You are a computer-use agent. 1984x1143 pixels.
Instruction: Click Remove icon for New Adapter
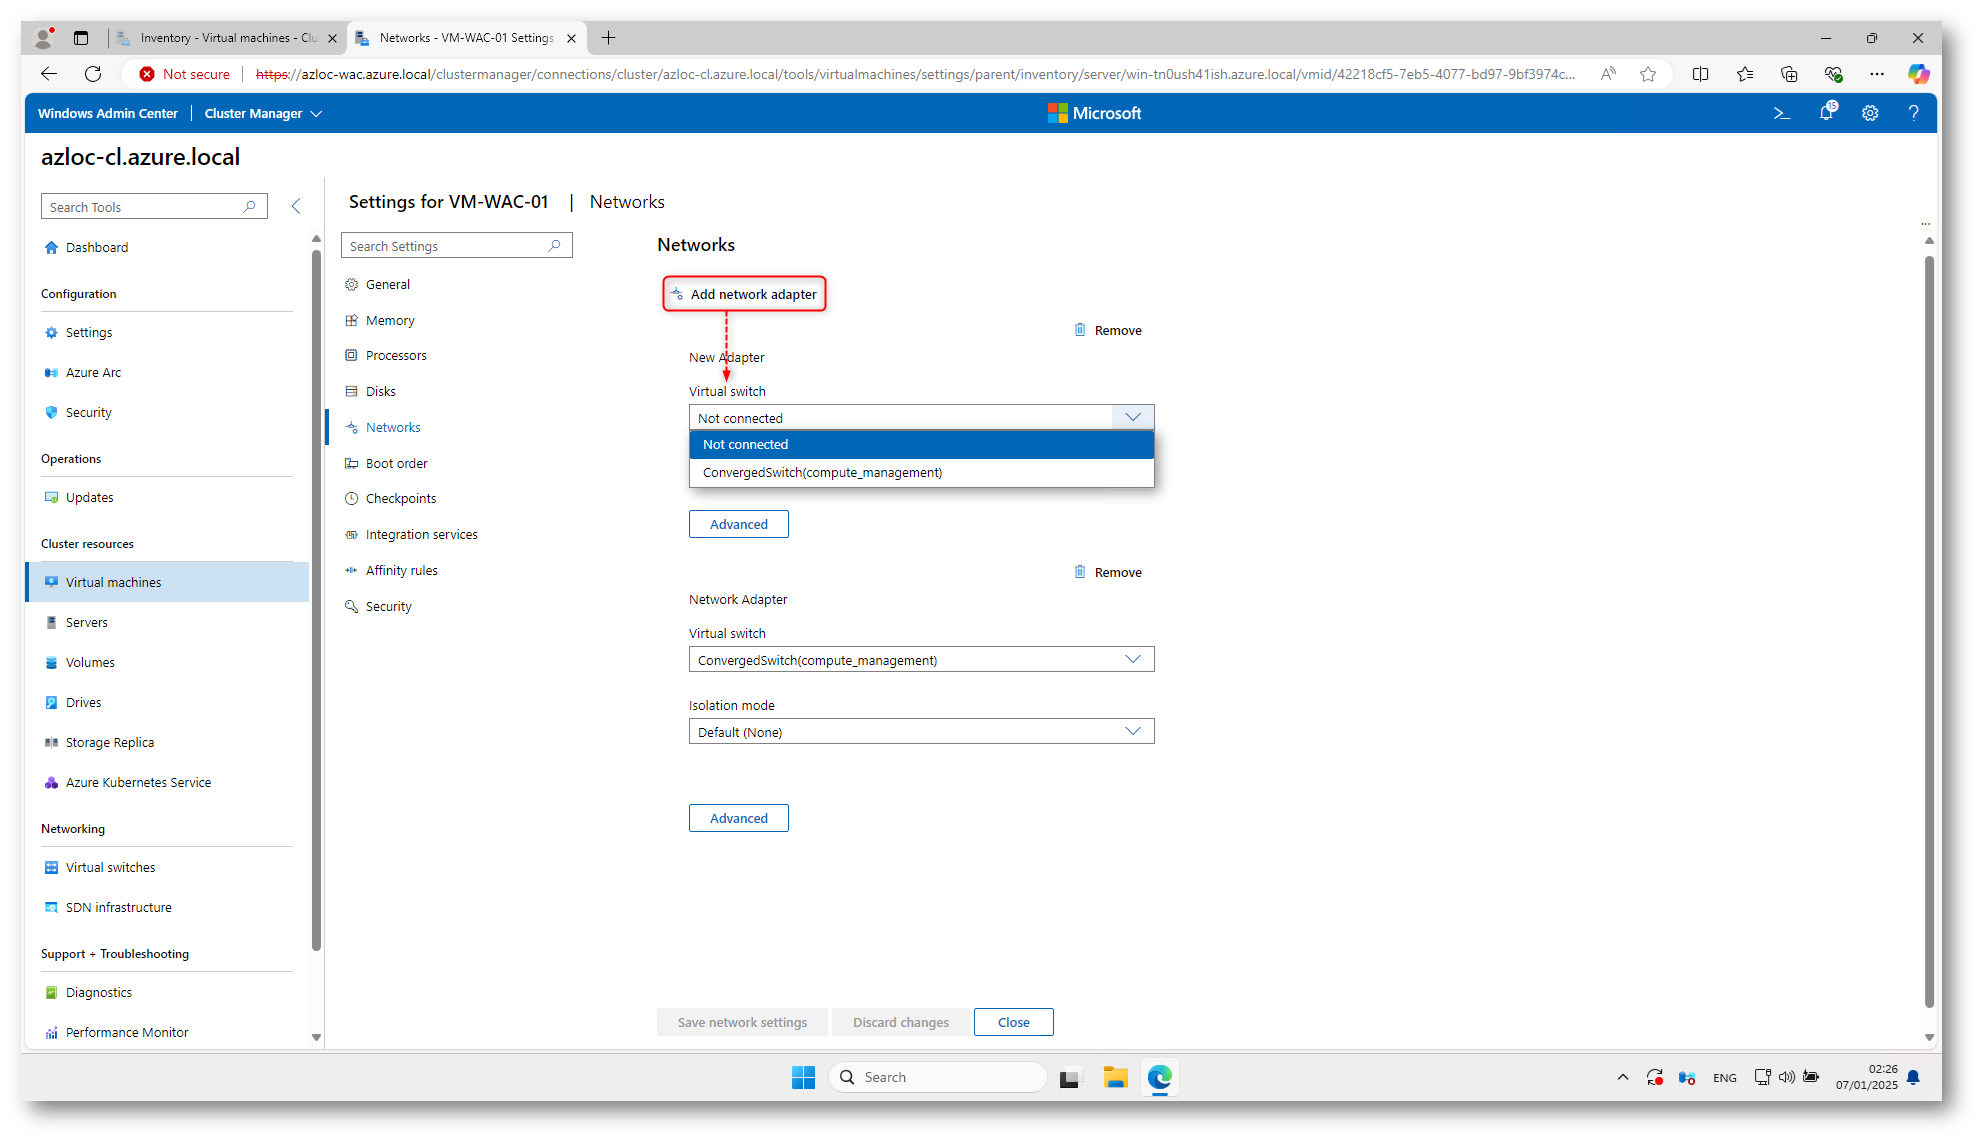click(x=1080, y=330)
